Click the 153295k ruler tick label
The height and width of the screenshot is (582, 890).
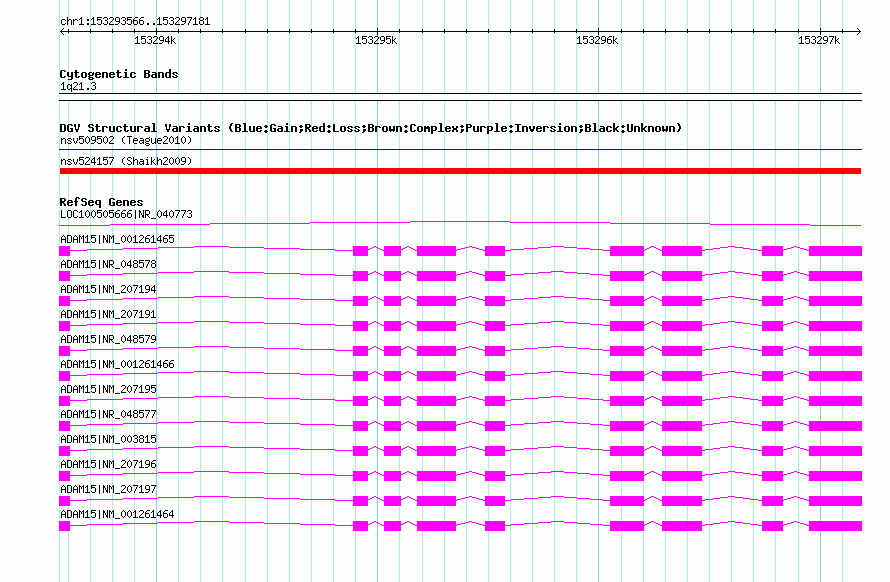point(376,40)
